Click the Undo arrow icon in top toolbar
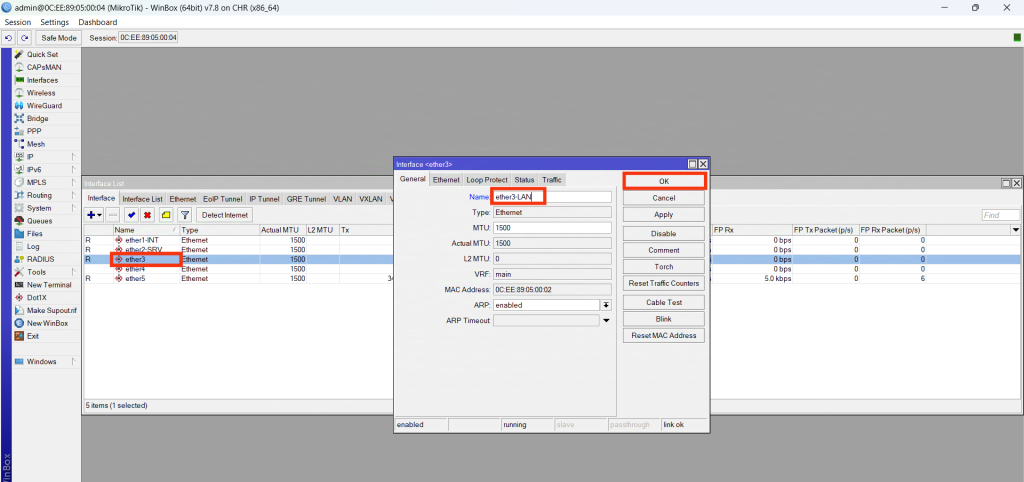This screenshot has height=482, width=1024. [x=9, y=38]
